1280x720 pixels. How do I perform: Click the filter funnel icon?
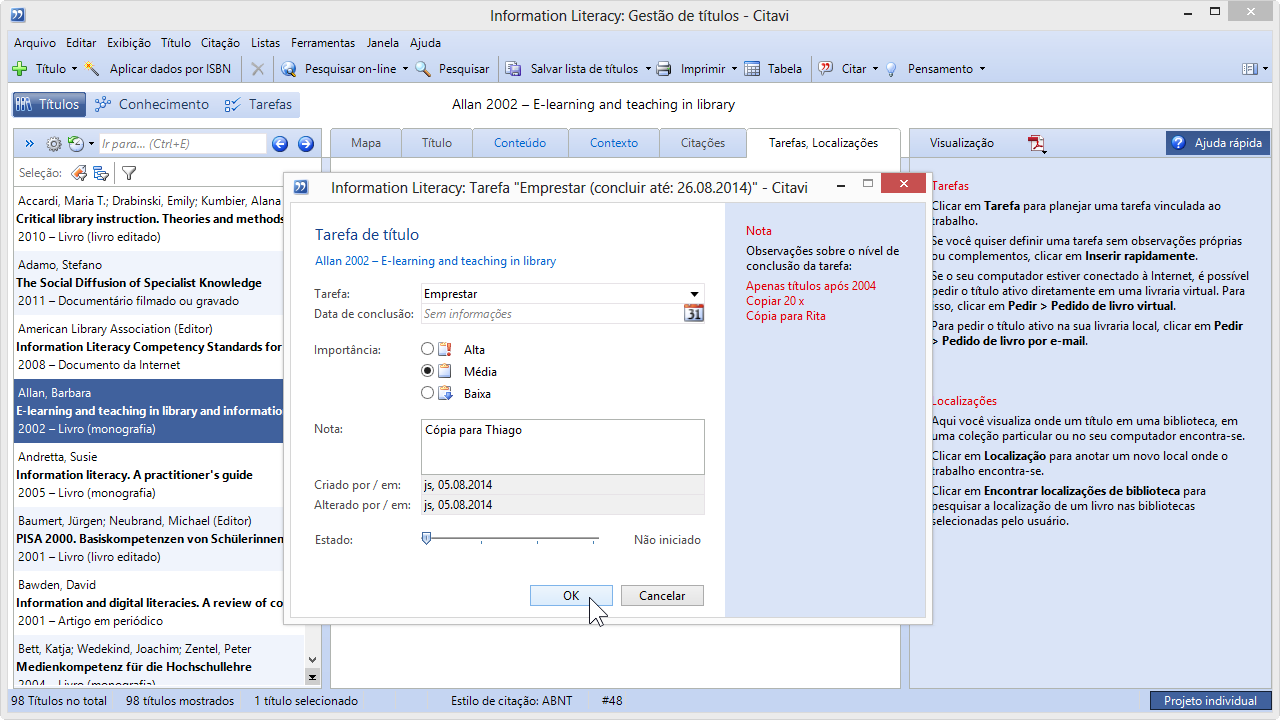(x=129, y=173)
